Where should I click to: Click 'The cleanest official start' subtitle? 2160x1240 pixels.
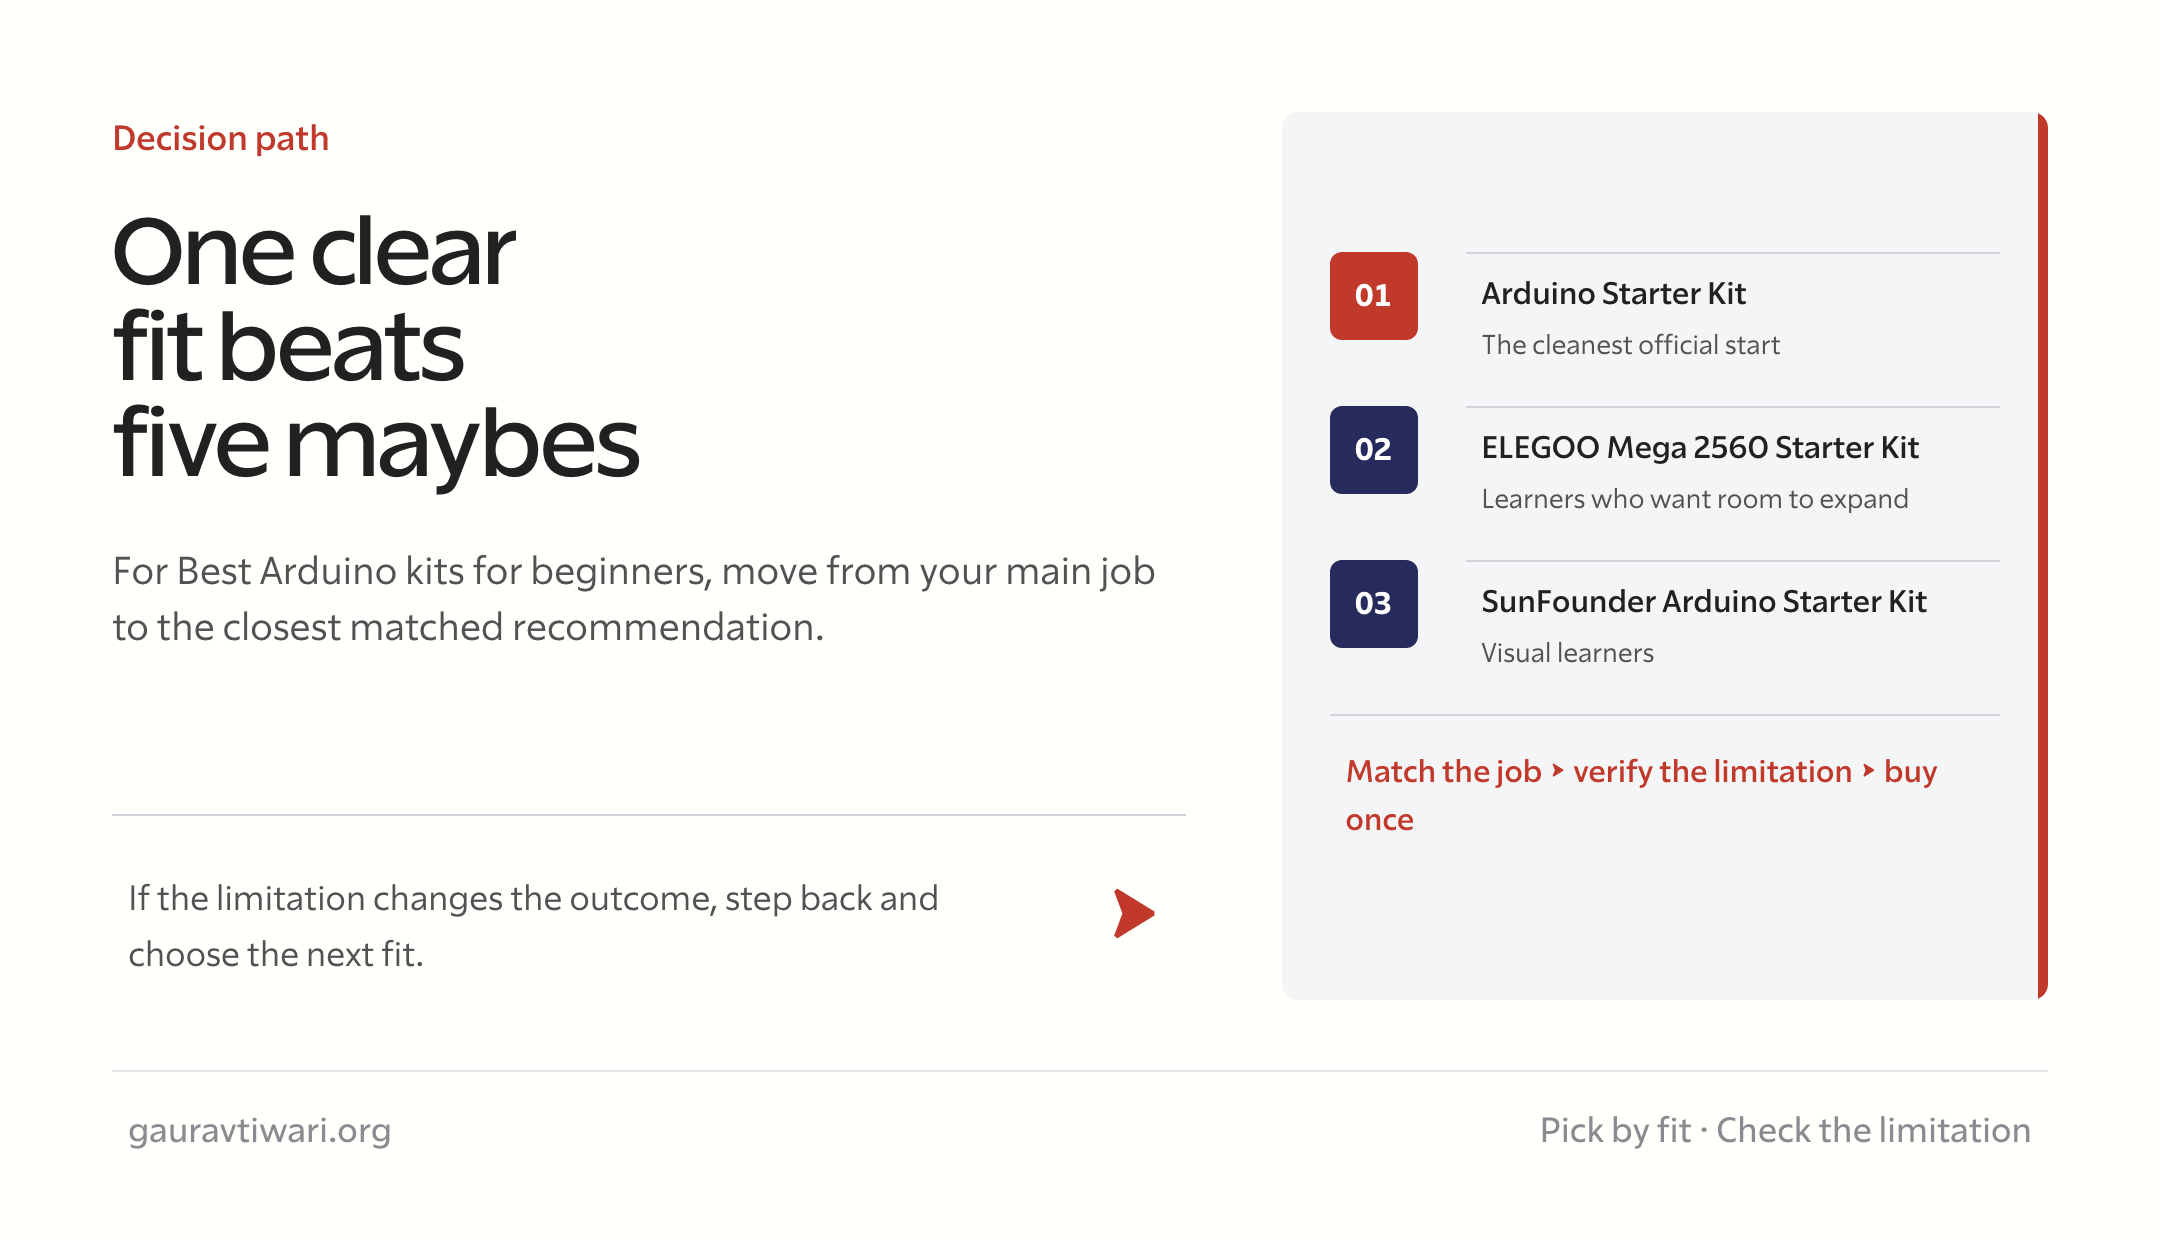click(x=1631, y=345)
